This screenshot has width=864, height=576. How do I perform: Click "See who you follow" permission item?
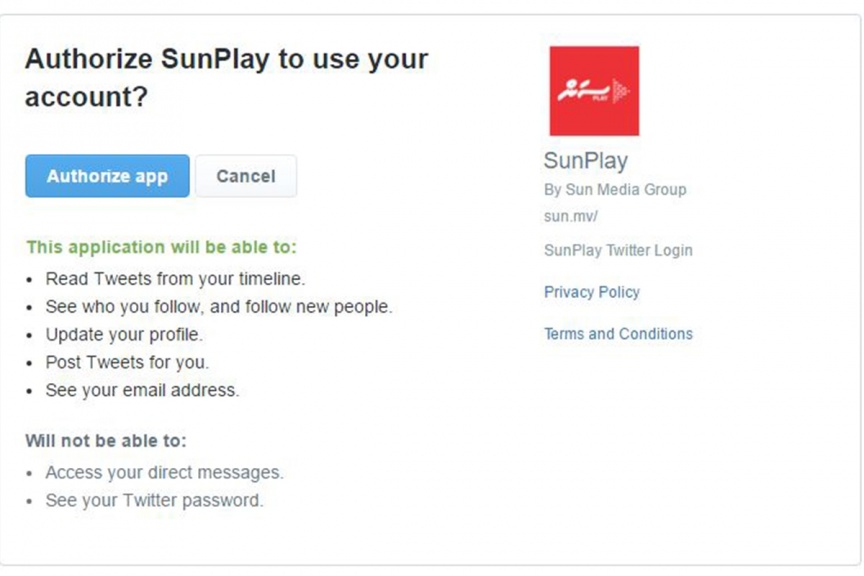click(218, 307)
